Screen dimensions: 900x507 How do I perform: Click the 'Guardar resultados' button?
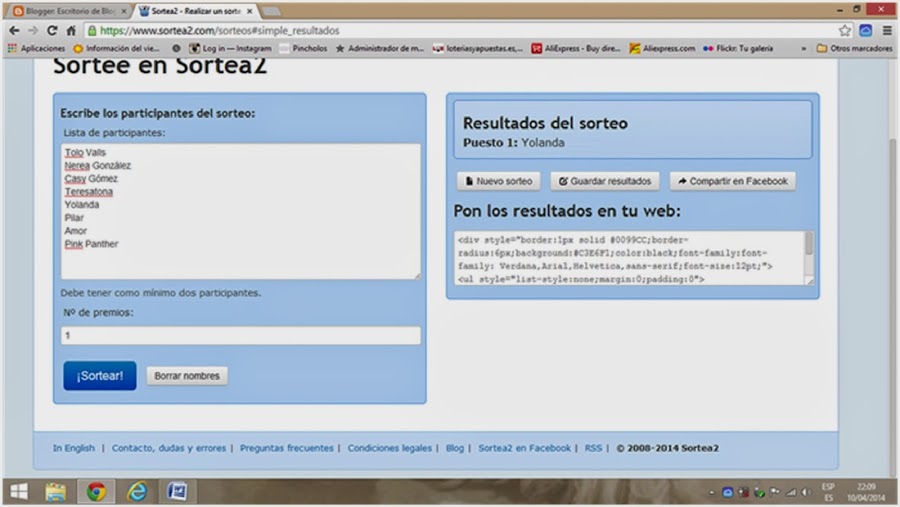pos(605,181)
